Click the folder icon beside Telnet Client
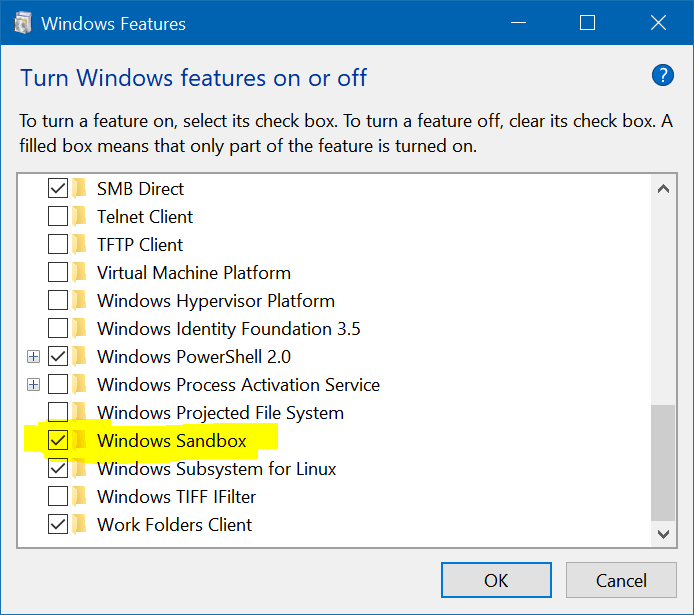This screenshot has width=694, height=615. click(80, 216)
